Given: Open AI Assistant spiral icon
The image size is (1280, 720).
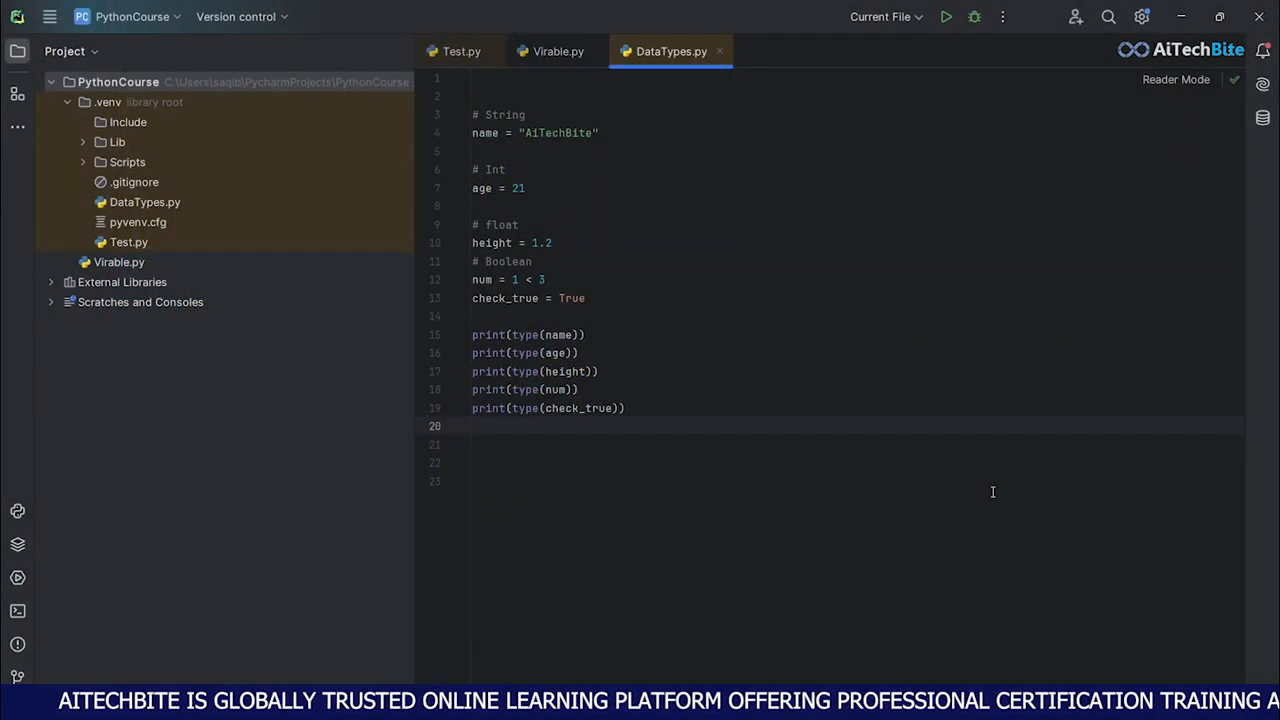Looking at the screenshot, I should point(1263,85).
